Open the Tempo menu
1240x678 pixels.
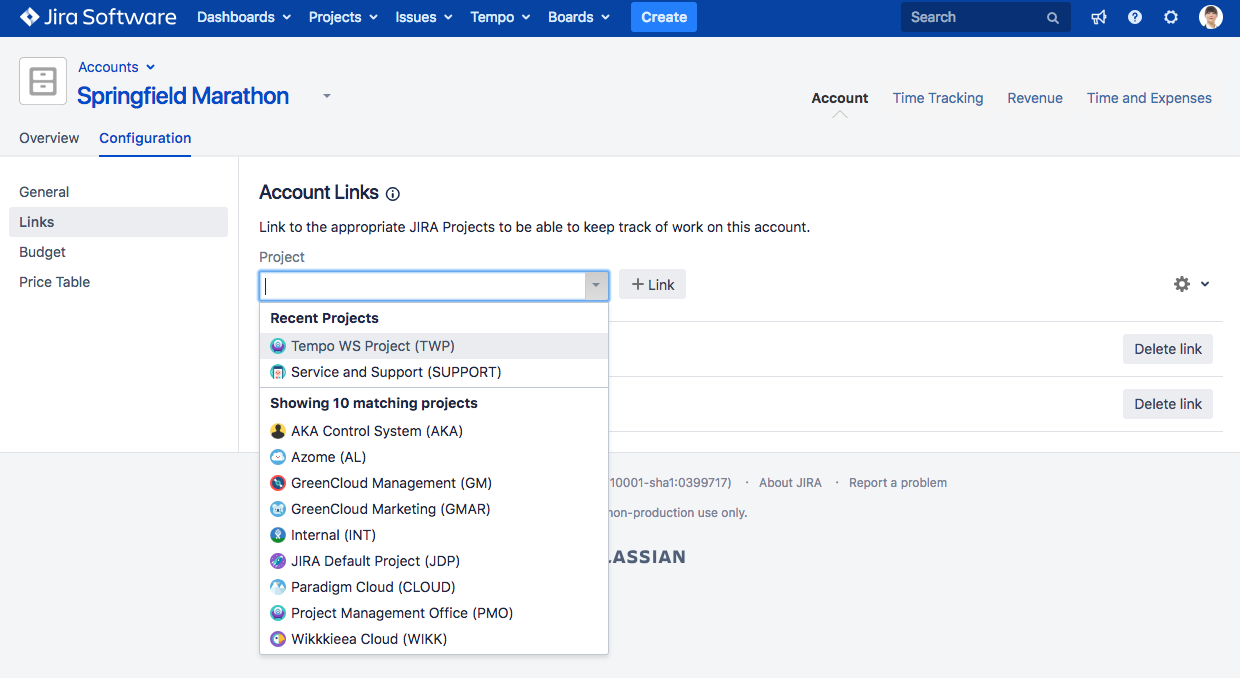click(x=500, y=17)
